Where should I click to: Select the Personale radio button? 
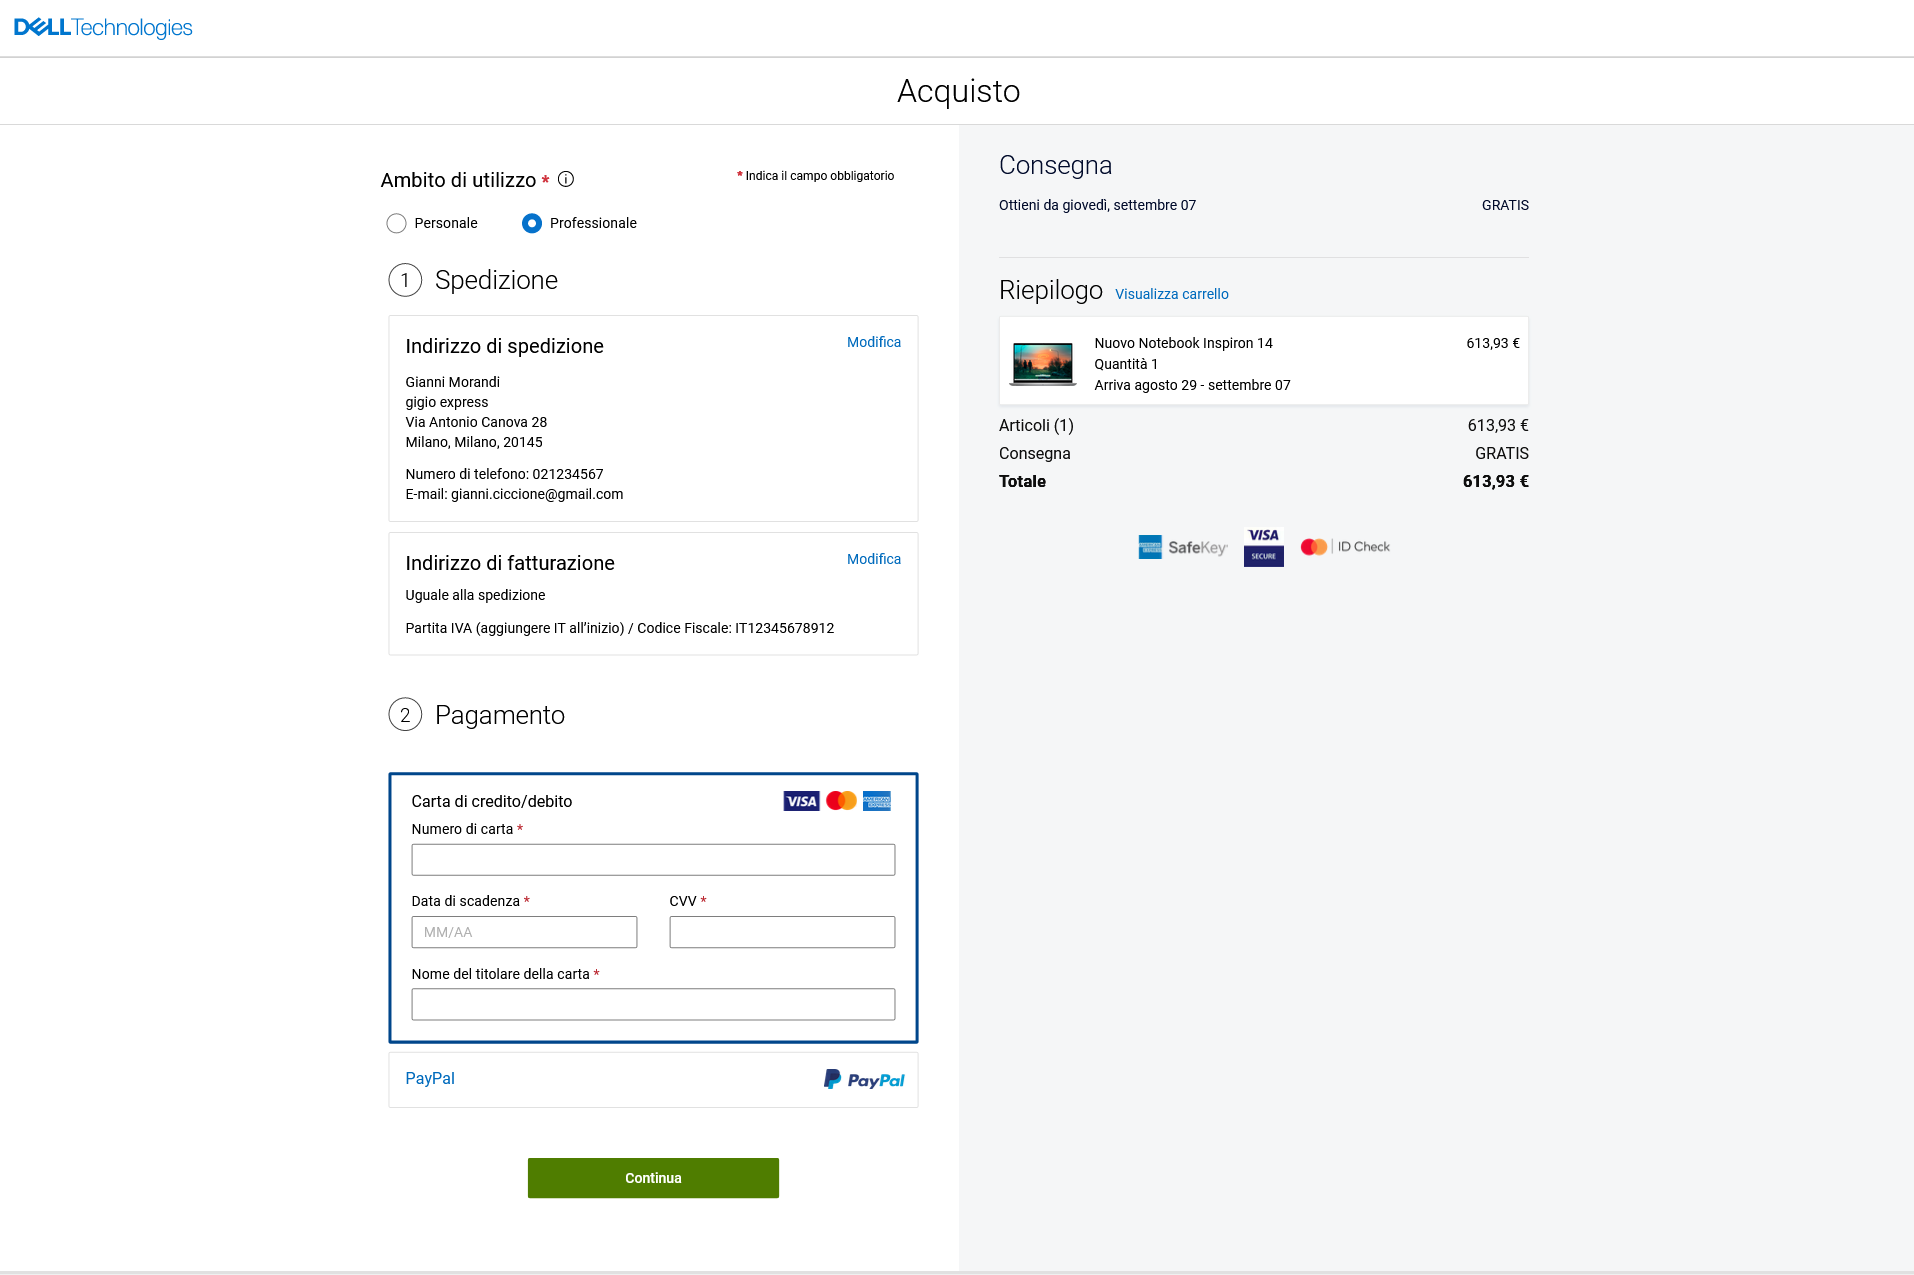(397, 223)
